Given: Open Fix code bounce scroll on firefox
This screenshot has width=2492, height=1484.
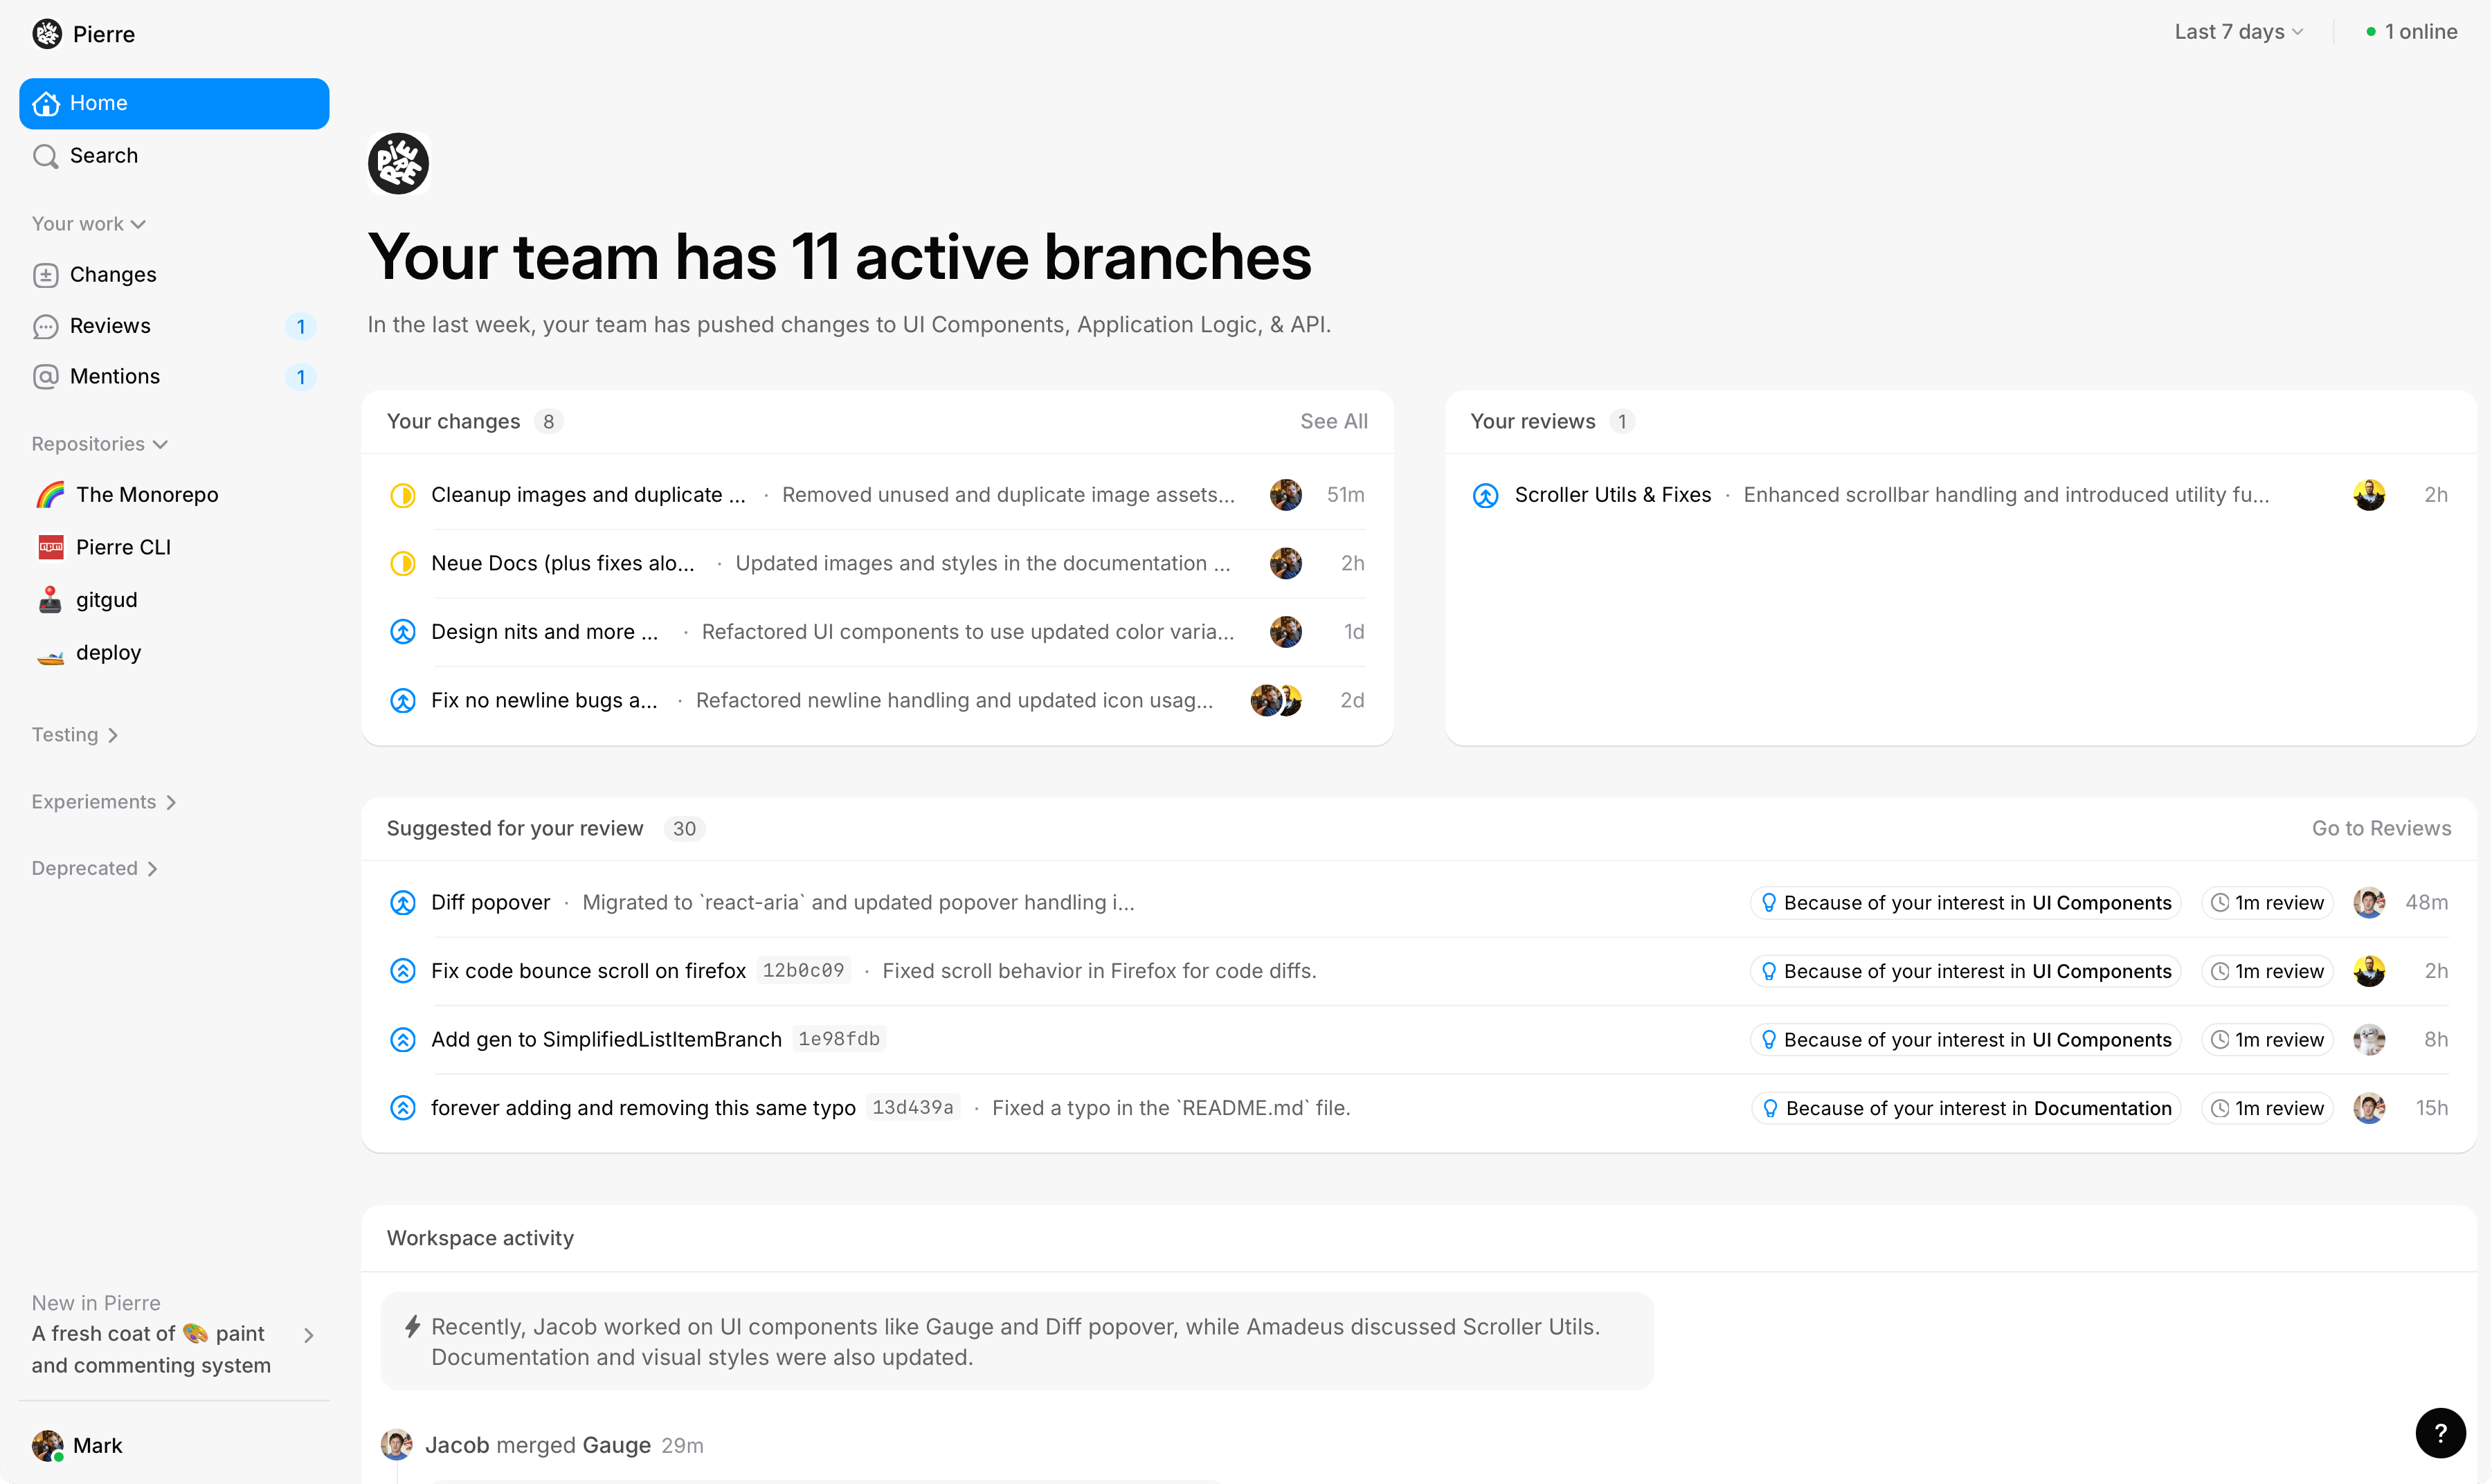Looking at the screenshot, I should (x=588, y=971).
